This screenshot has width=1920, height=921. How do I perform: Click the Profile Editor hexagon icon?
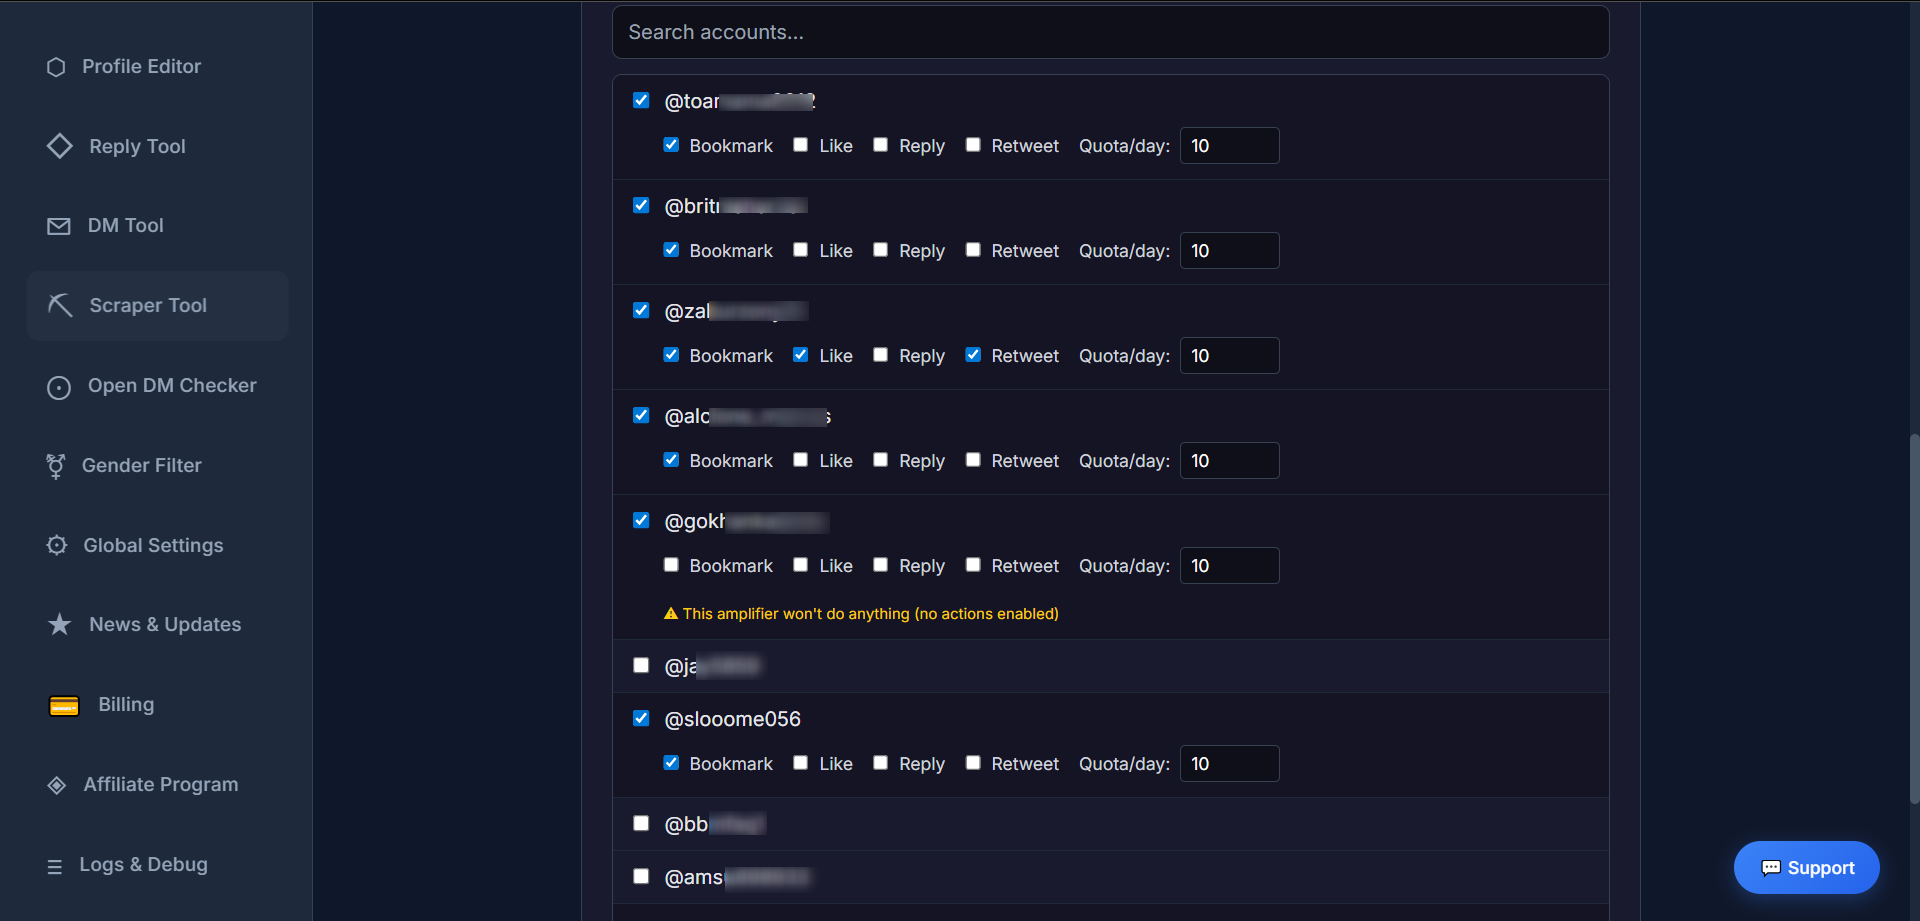pyautogui.click(x=56, y=67)
